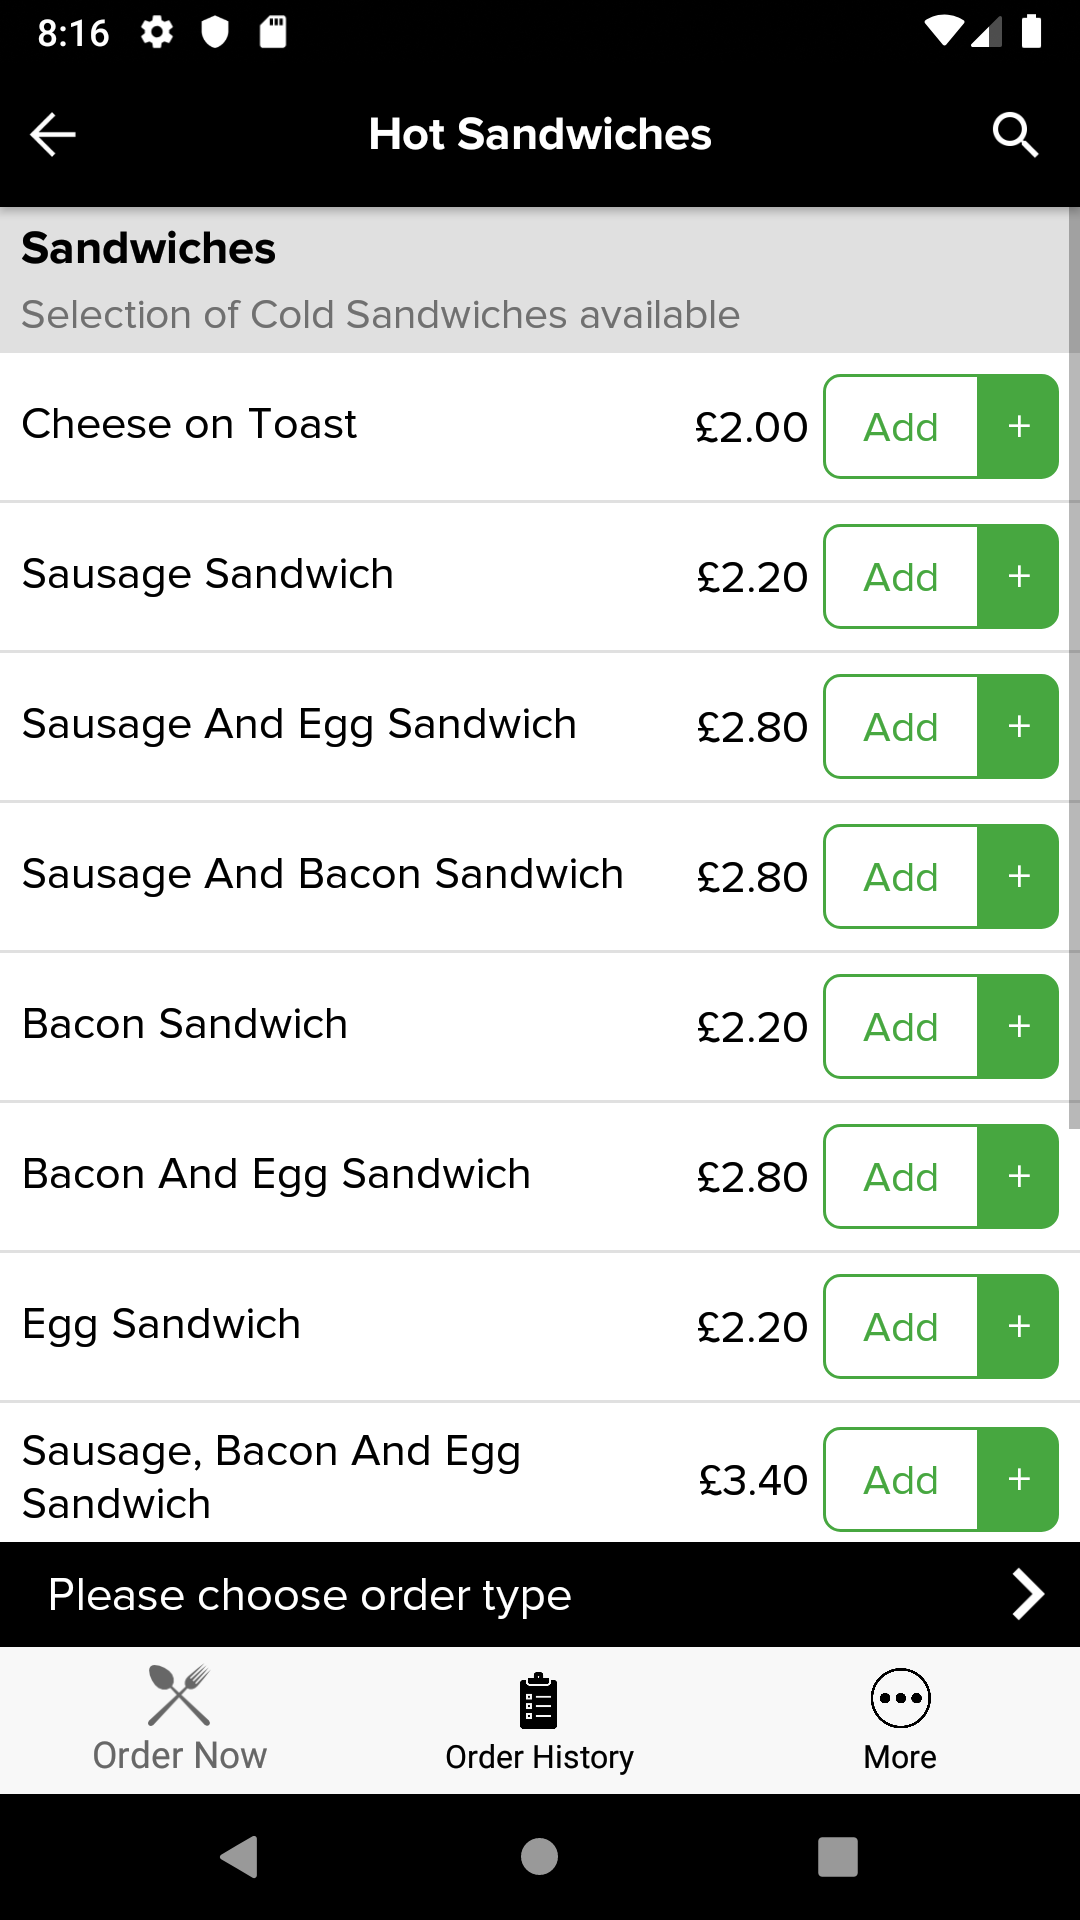Open the search magnifier icon
Image resolution: width=1080 pixels, height=1920 pixels.
pyautogui.click(x=1015, y=135)
